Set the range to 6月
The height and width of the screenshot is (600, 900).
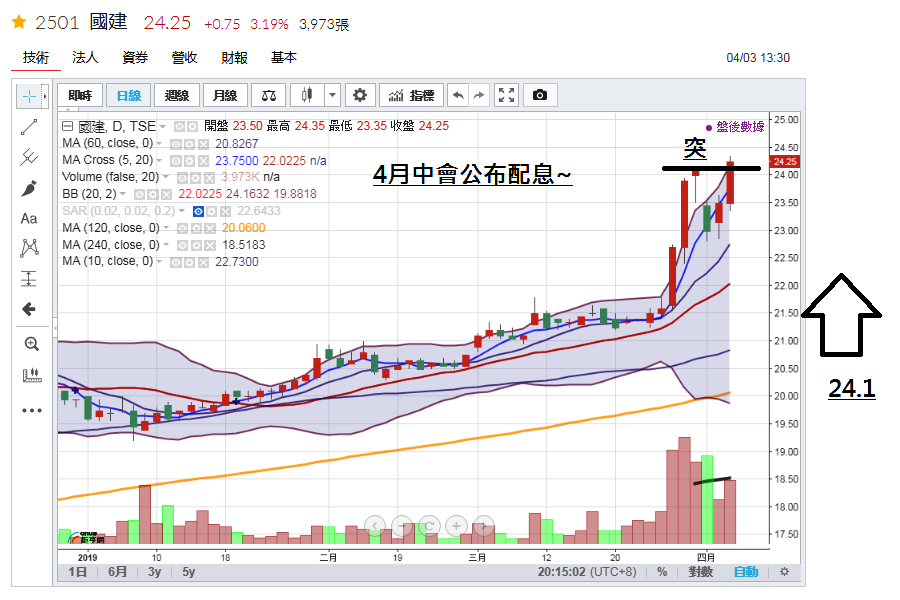117,572
